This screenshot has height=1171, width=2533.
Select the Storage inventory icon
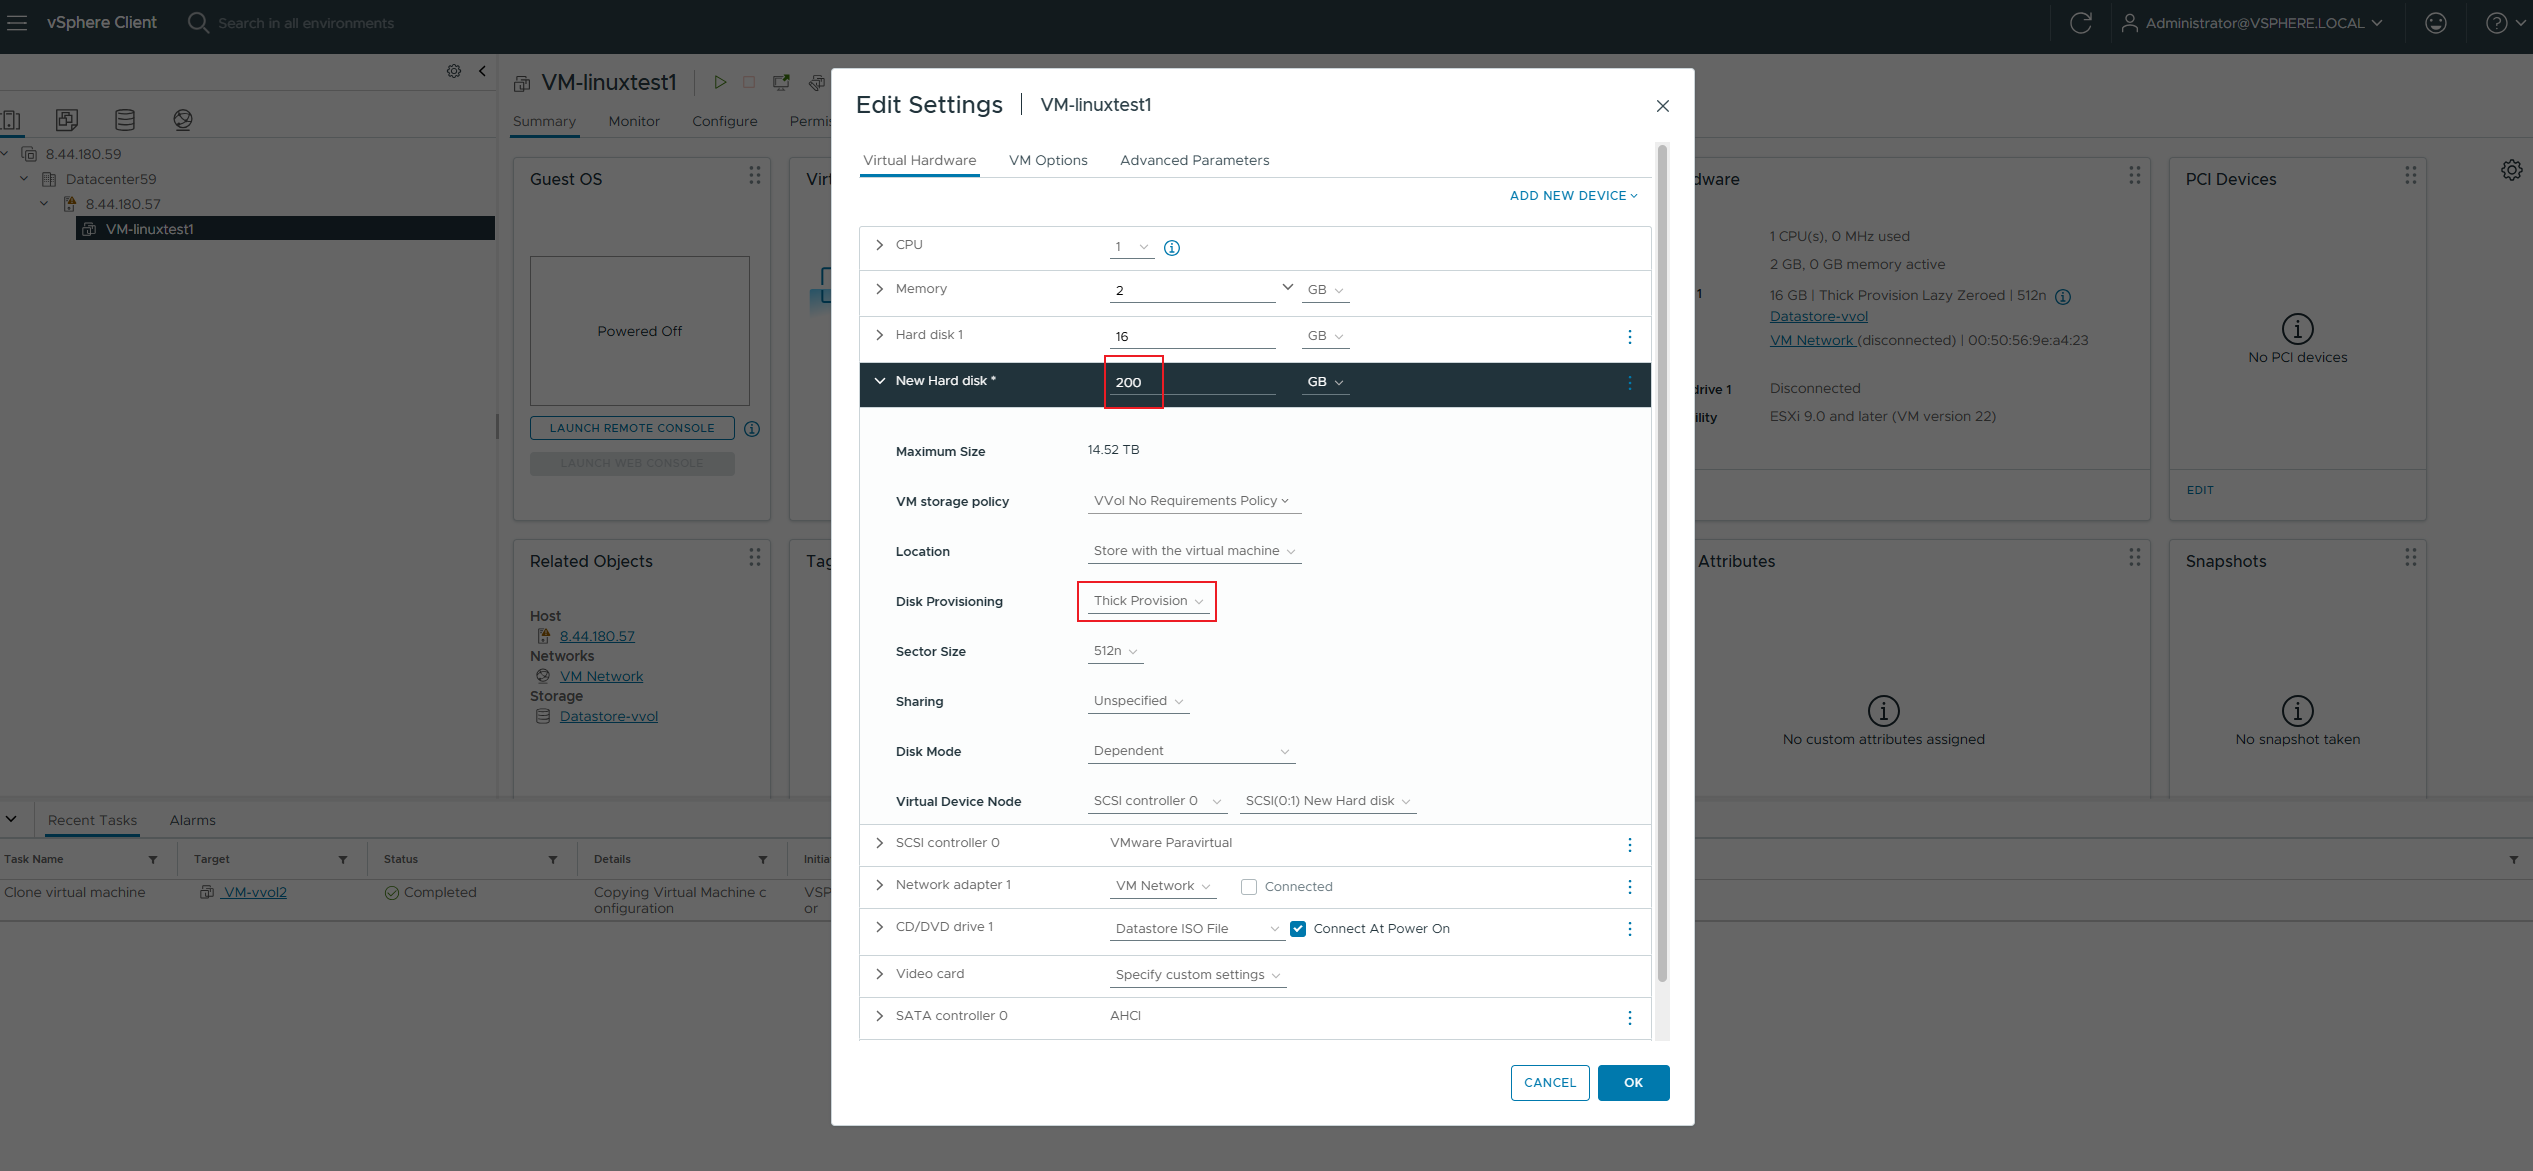pos(125,120)
